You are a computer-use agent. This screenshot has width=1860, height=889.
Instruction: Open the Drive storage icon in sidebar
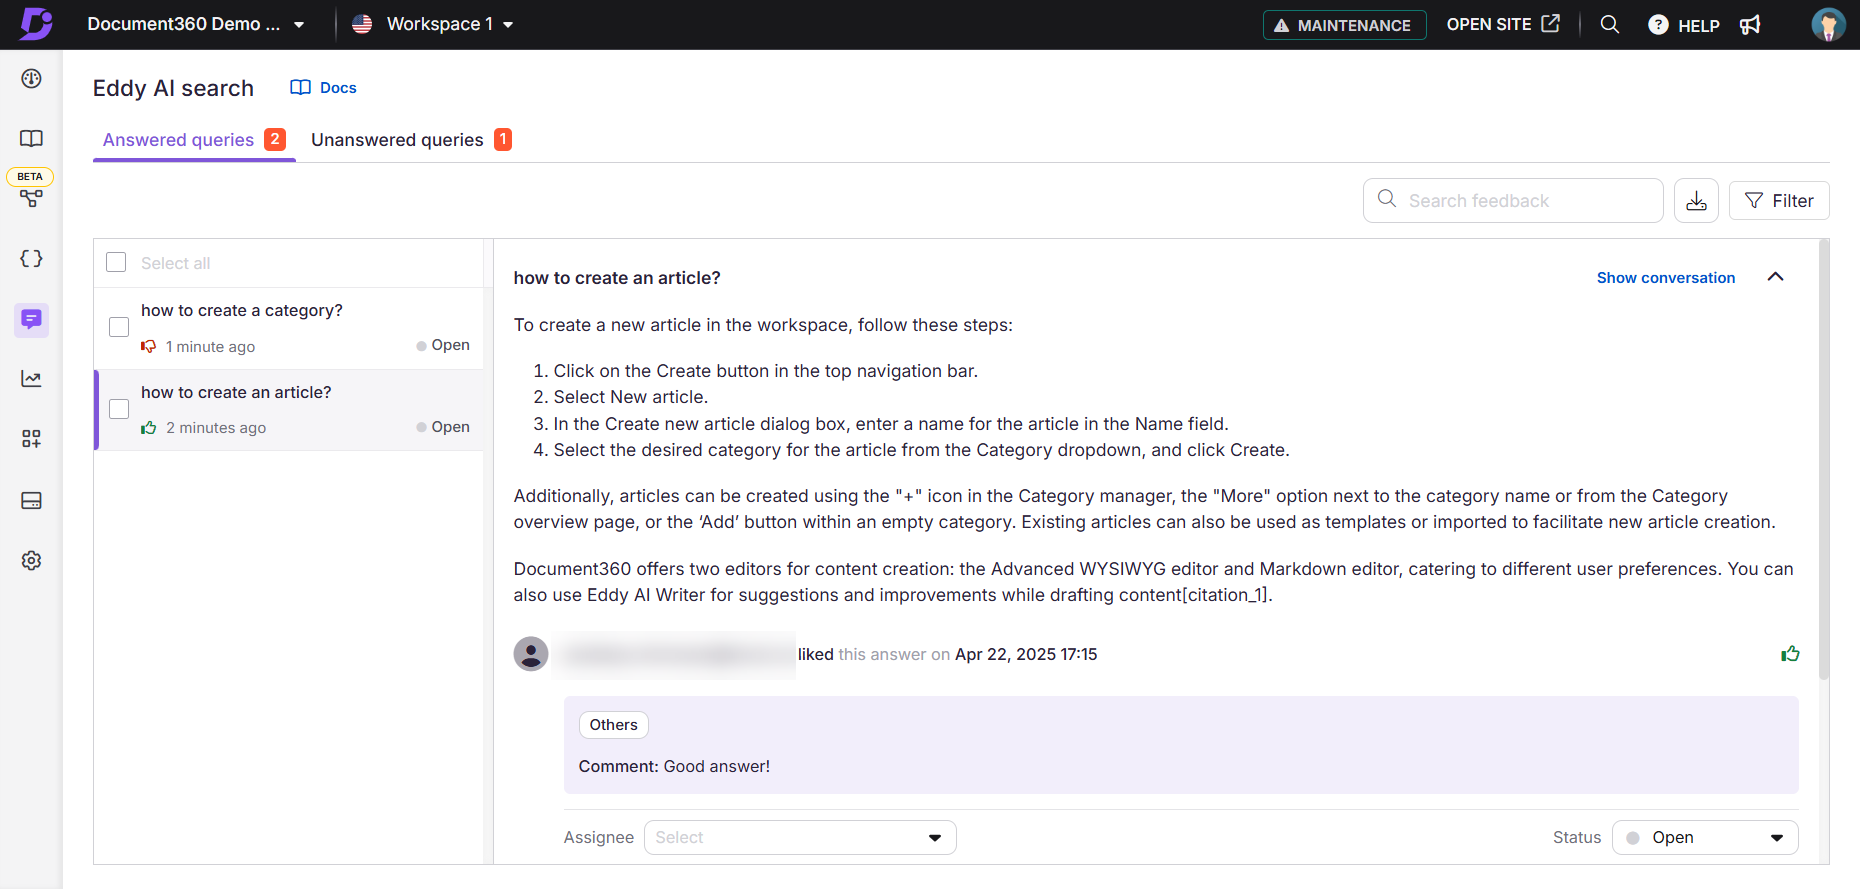tap(31, 500)
